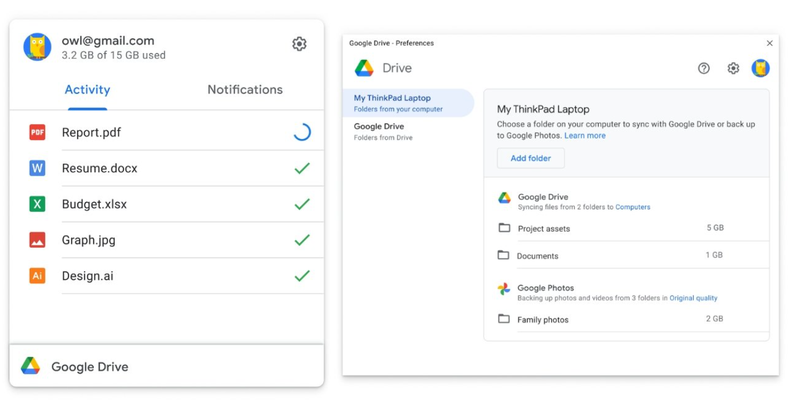
Task: Open the Computers link
Action: tap(632, 208)
